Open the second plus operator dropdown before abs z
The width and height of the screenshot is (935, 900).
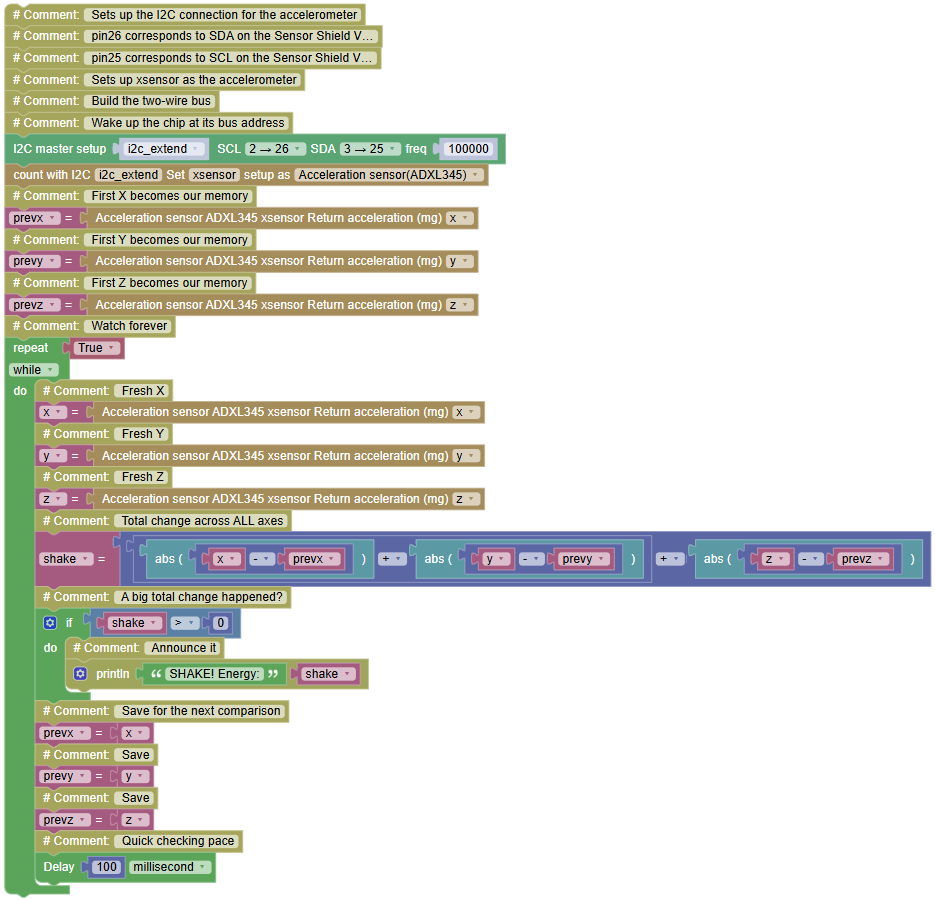[x=670, y=559]
